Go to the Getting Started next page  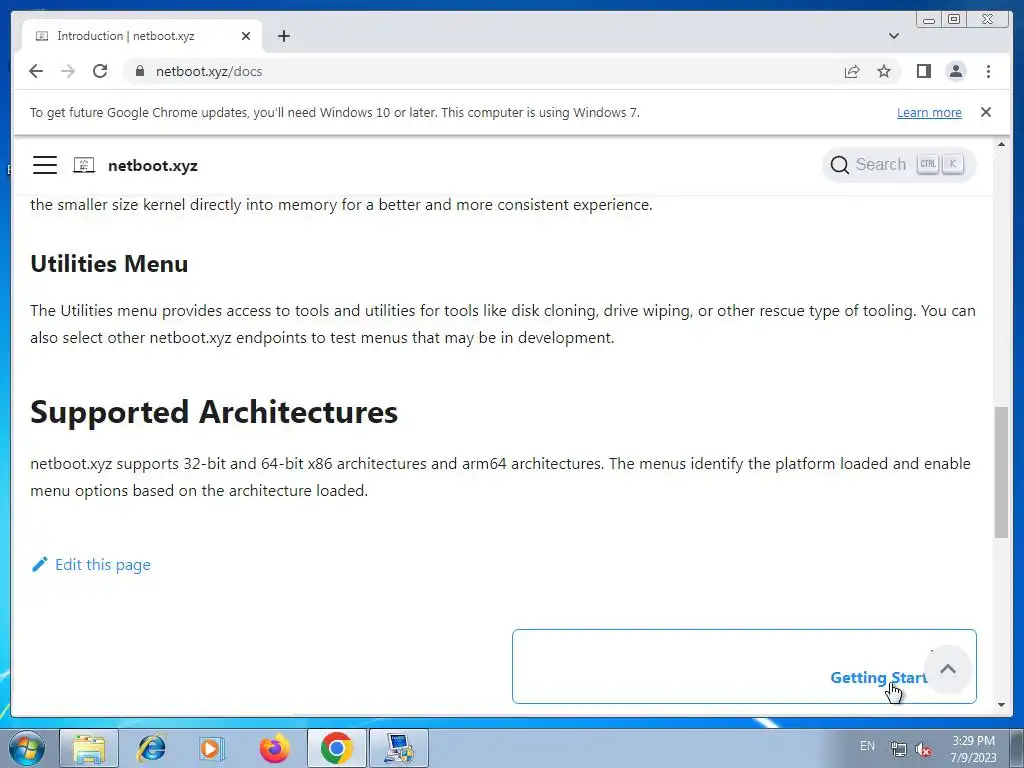click(x=744, y=666)
